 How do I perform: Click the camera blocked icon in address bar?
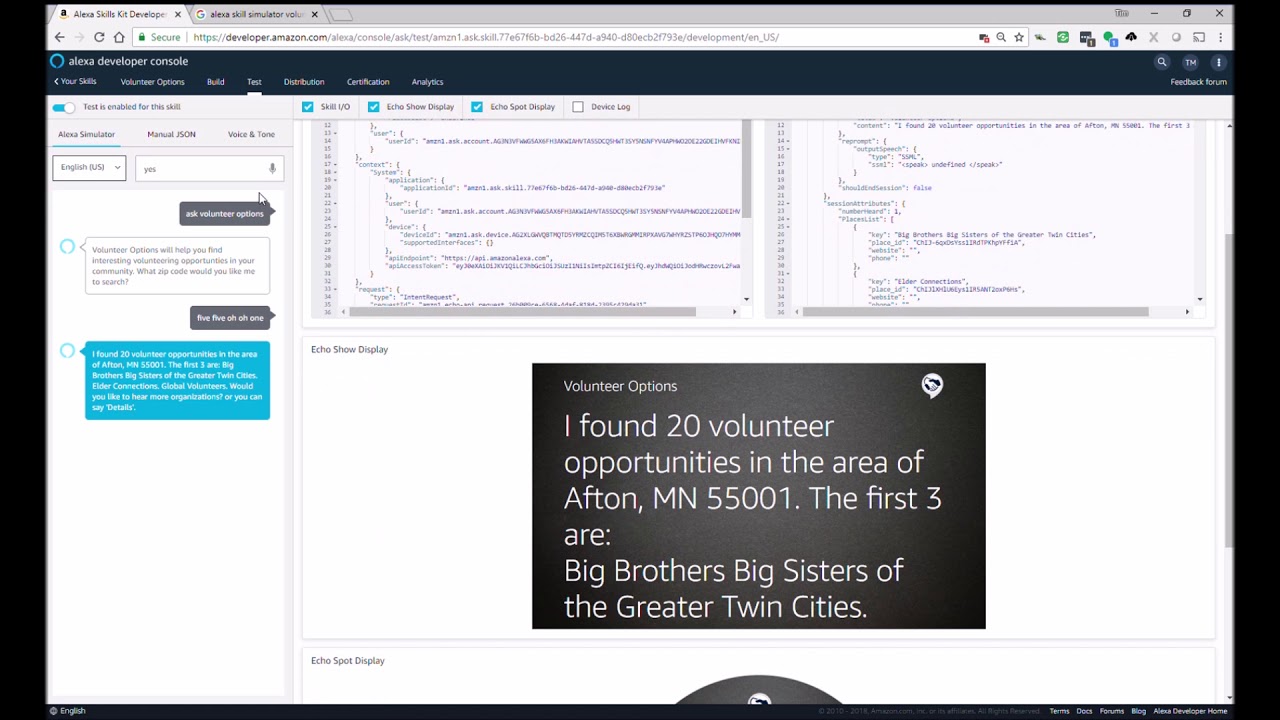983,37
